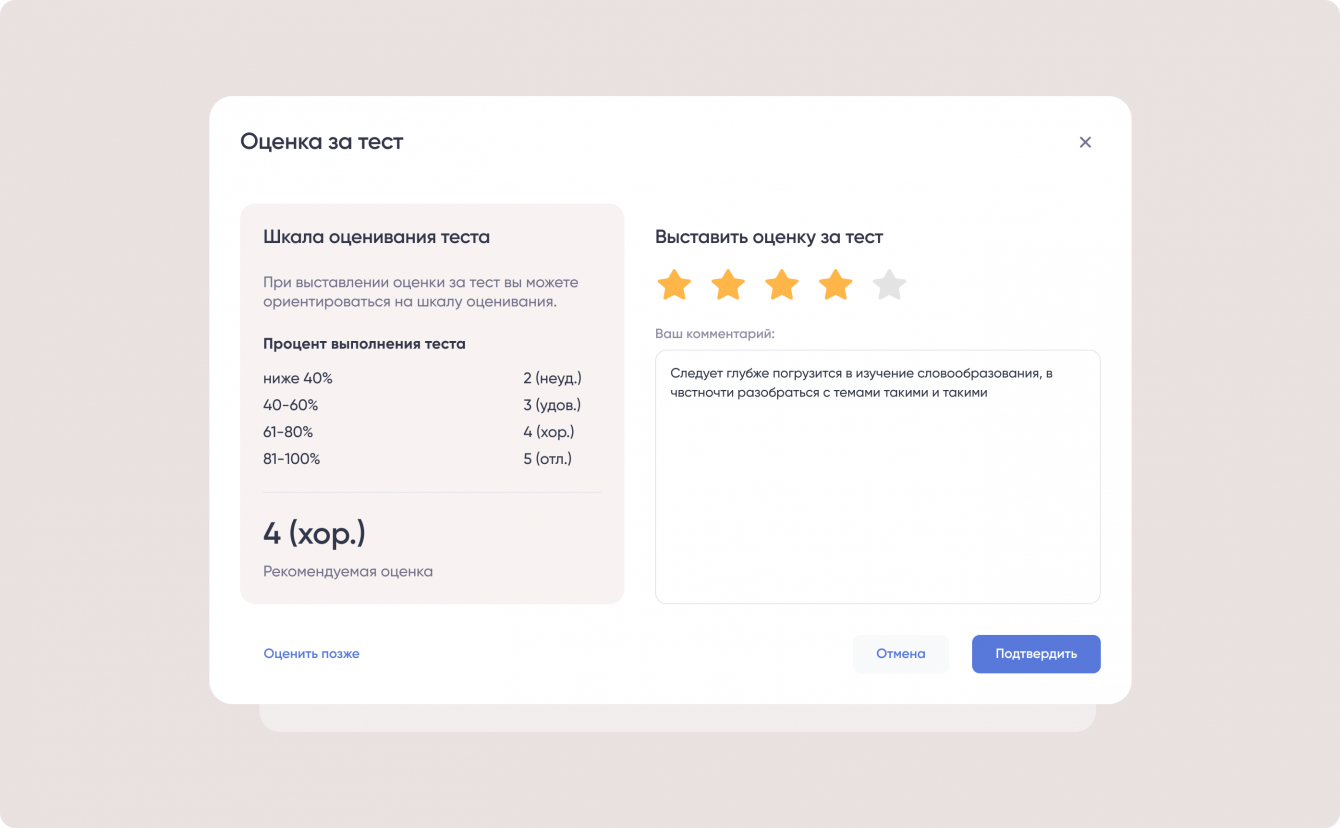Viewport: 1340px width, 828px height.
Task: Click the first rating star
Action: point(674,285)
